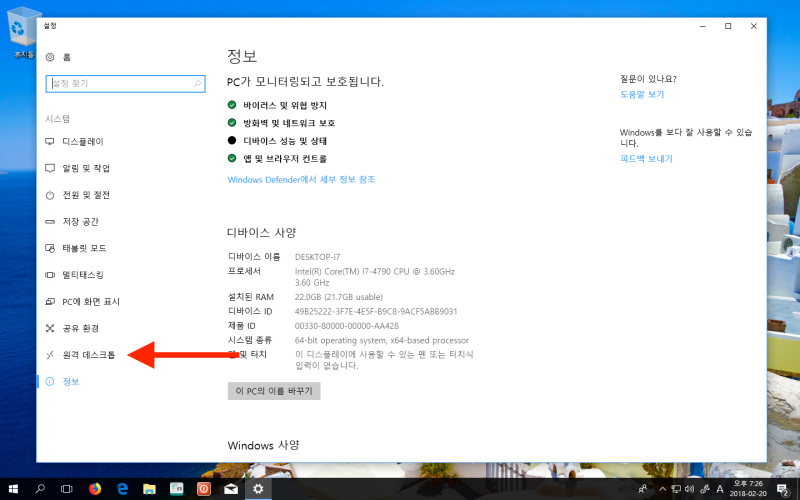Select the Recycle Bin desktop icon
Viewport: 800px width, 500px height.
tap(20, 33)
